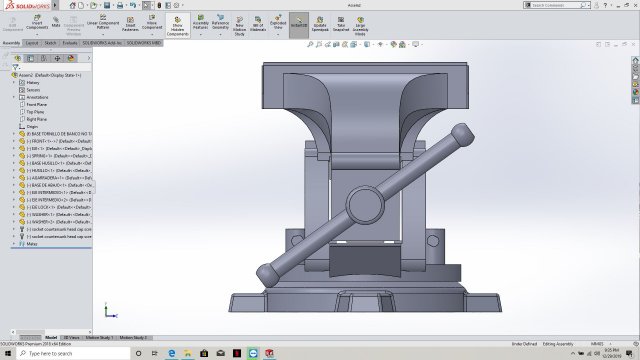
Task: Toggle Instant3D mode
Action: (299, 25)
